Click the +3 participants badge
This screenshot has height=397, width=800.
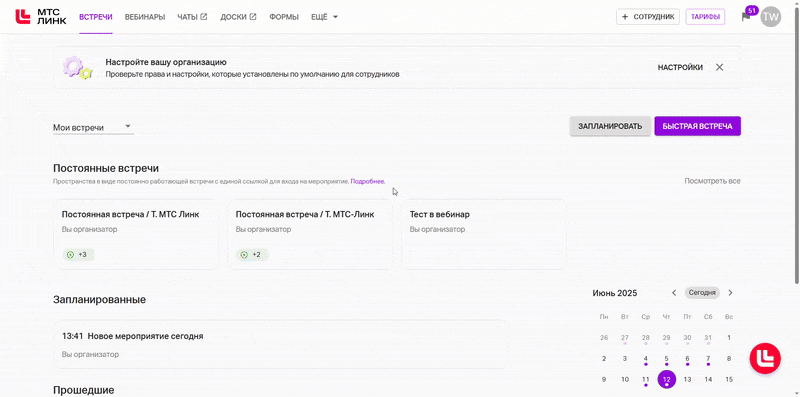[79, 255]
